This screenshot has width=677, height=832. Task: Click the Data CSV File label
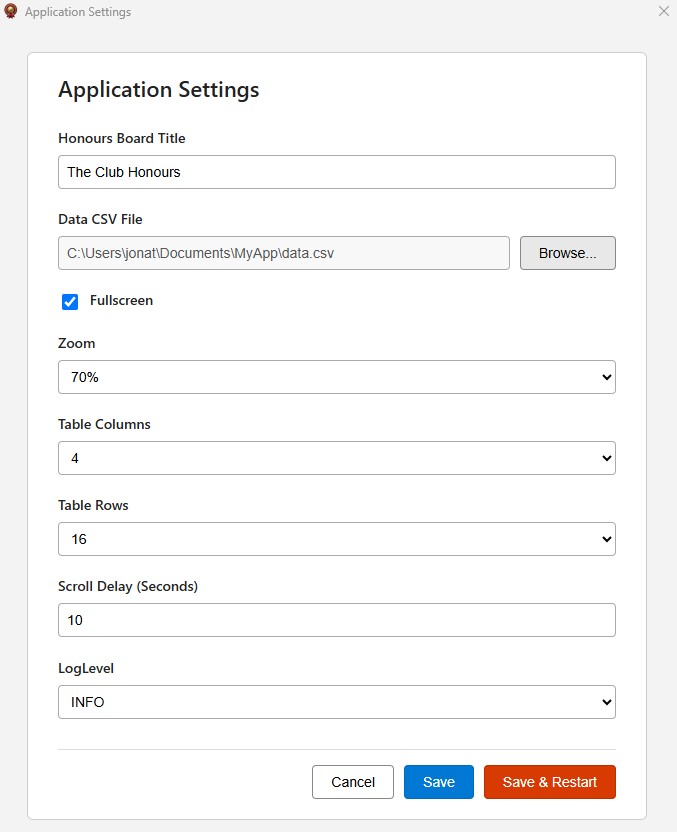tap(100, 220)
